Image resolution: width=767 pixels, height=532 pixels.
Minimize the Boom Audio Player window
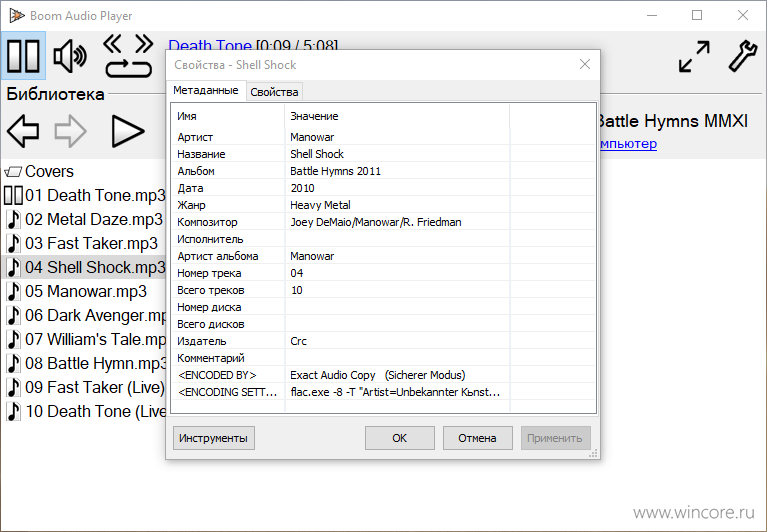click(652, 15)
